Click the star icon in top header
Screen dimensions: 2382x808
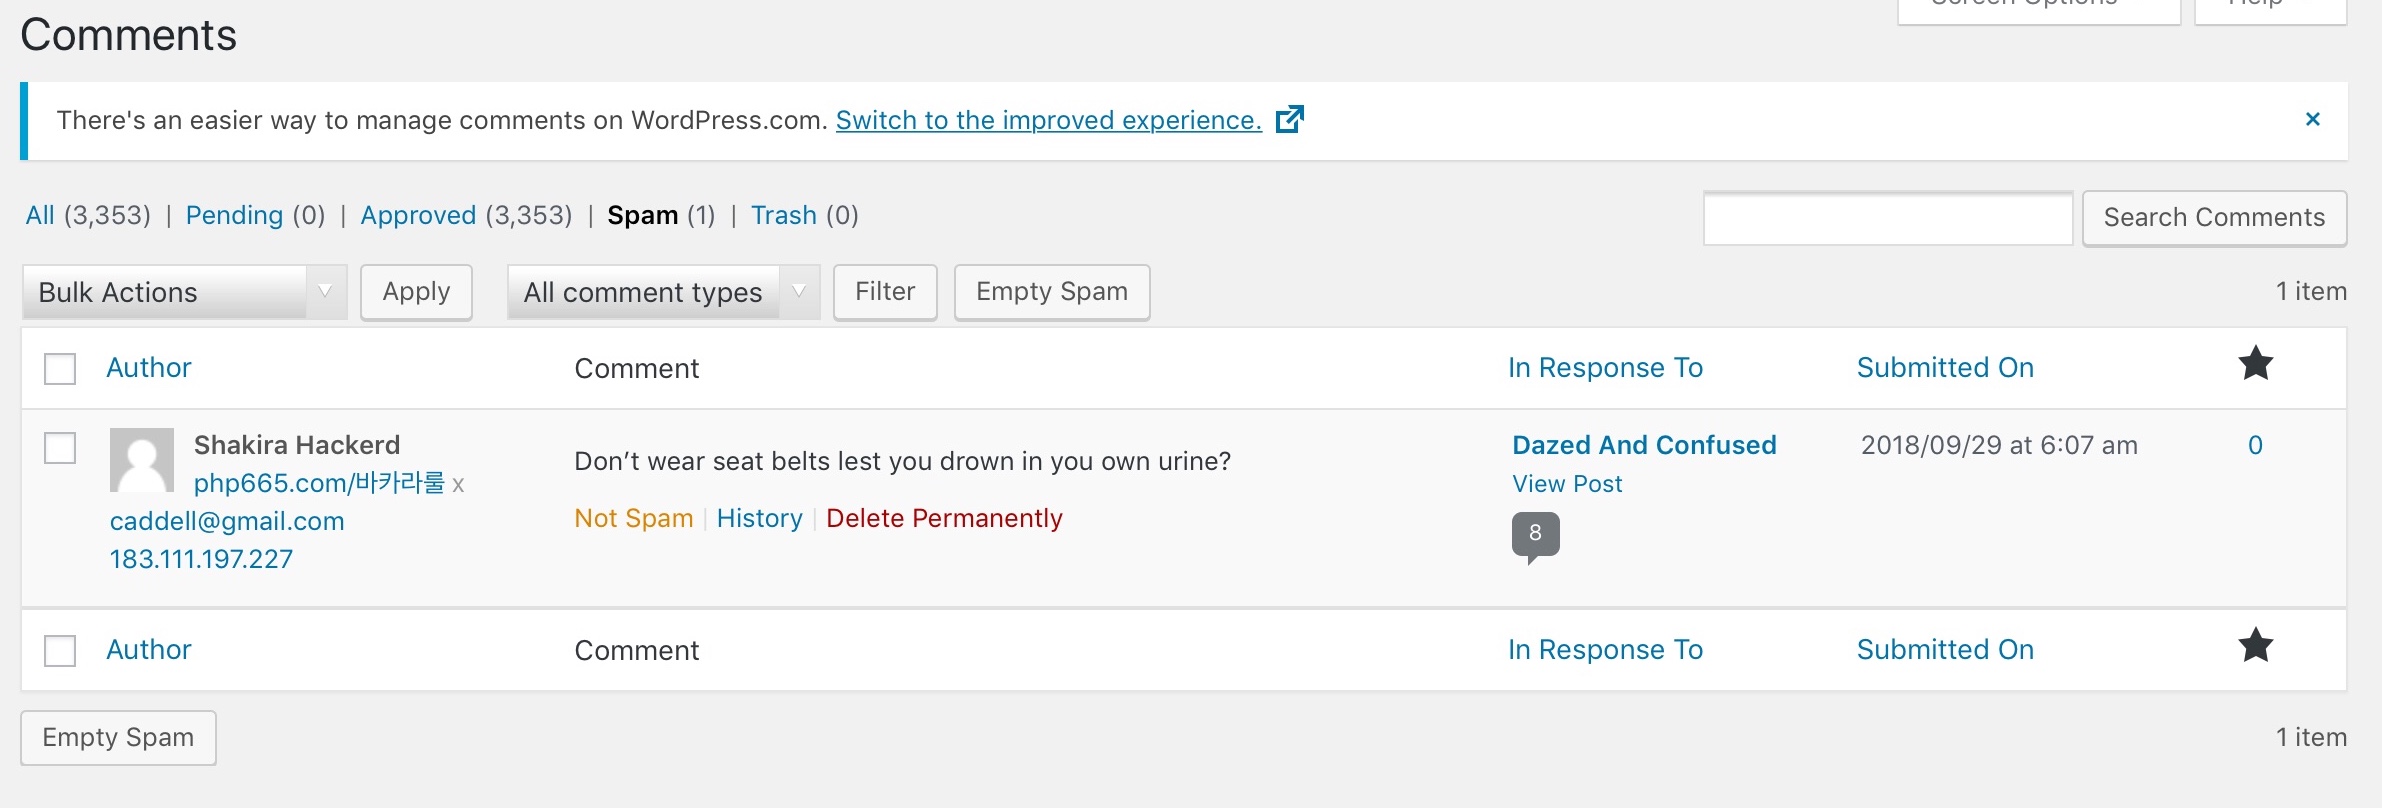2255,363
